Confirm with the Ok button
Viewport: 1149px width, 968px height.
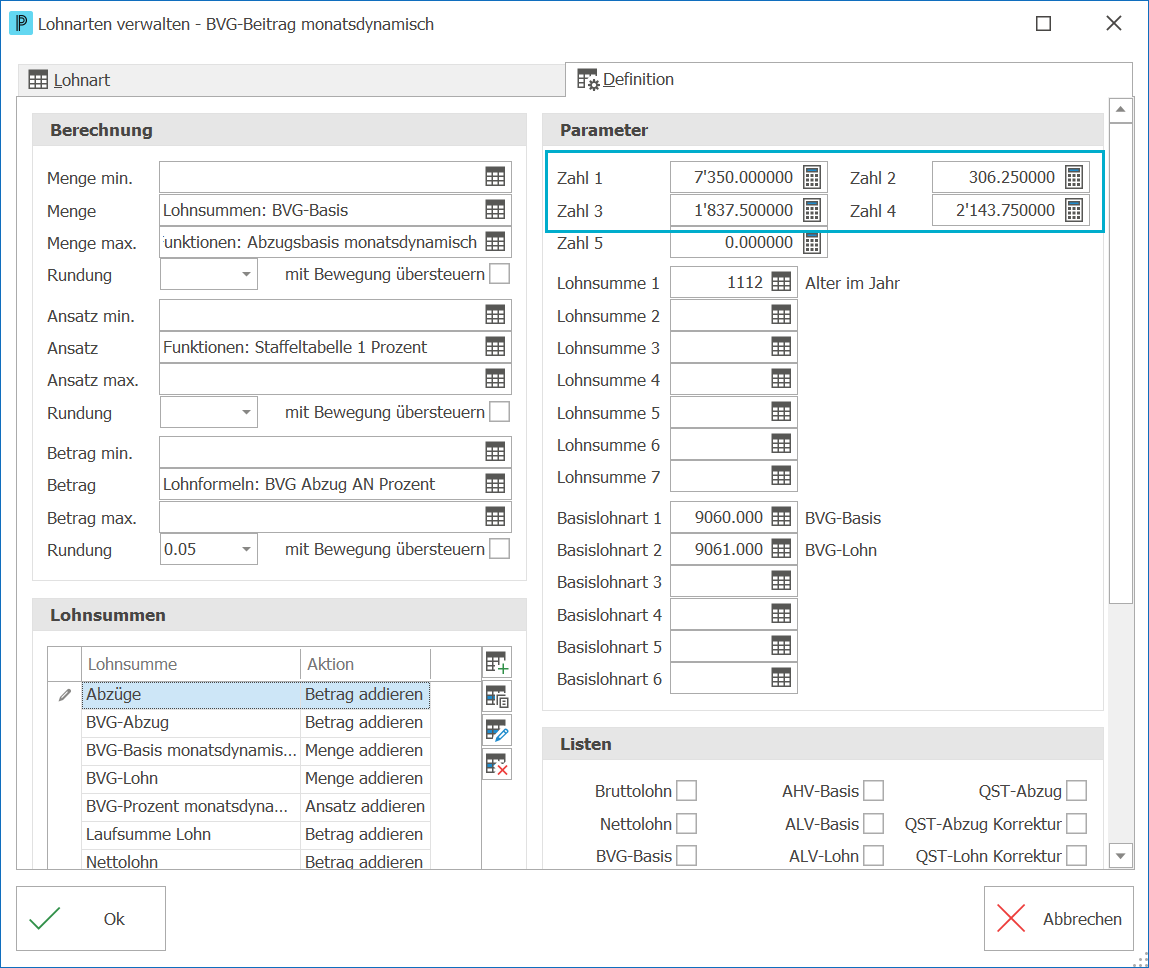[x=91, y=919]
